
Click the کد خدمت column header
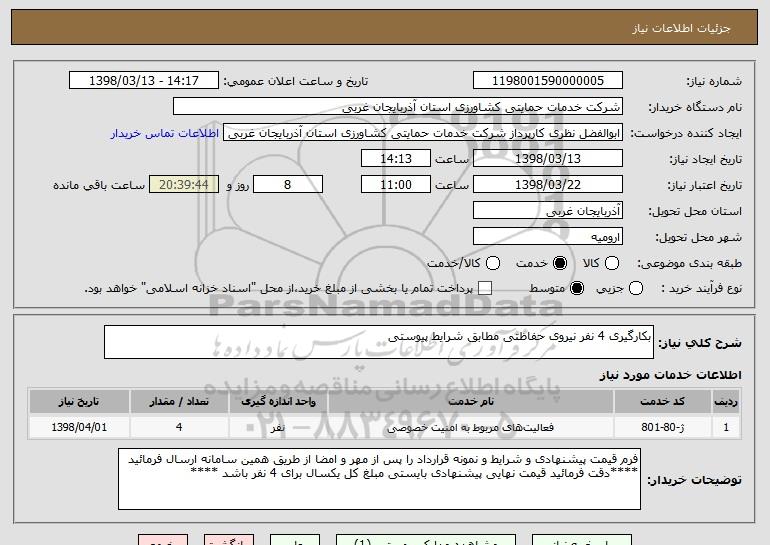(662, 402)
